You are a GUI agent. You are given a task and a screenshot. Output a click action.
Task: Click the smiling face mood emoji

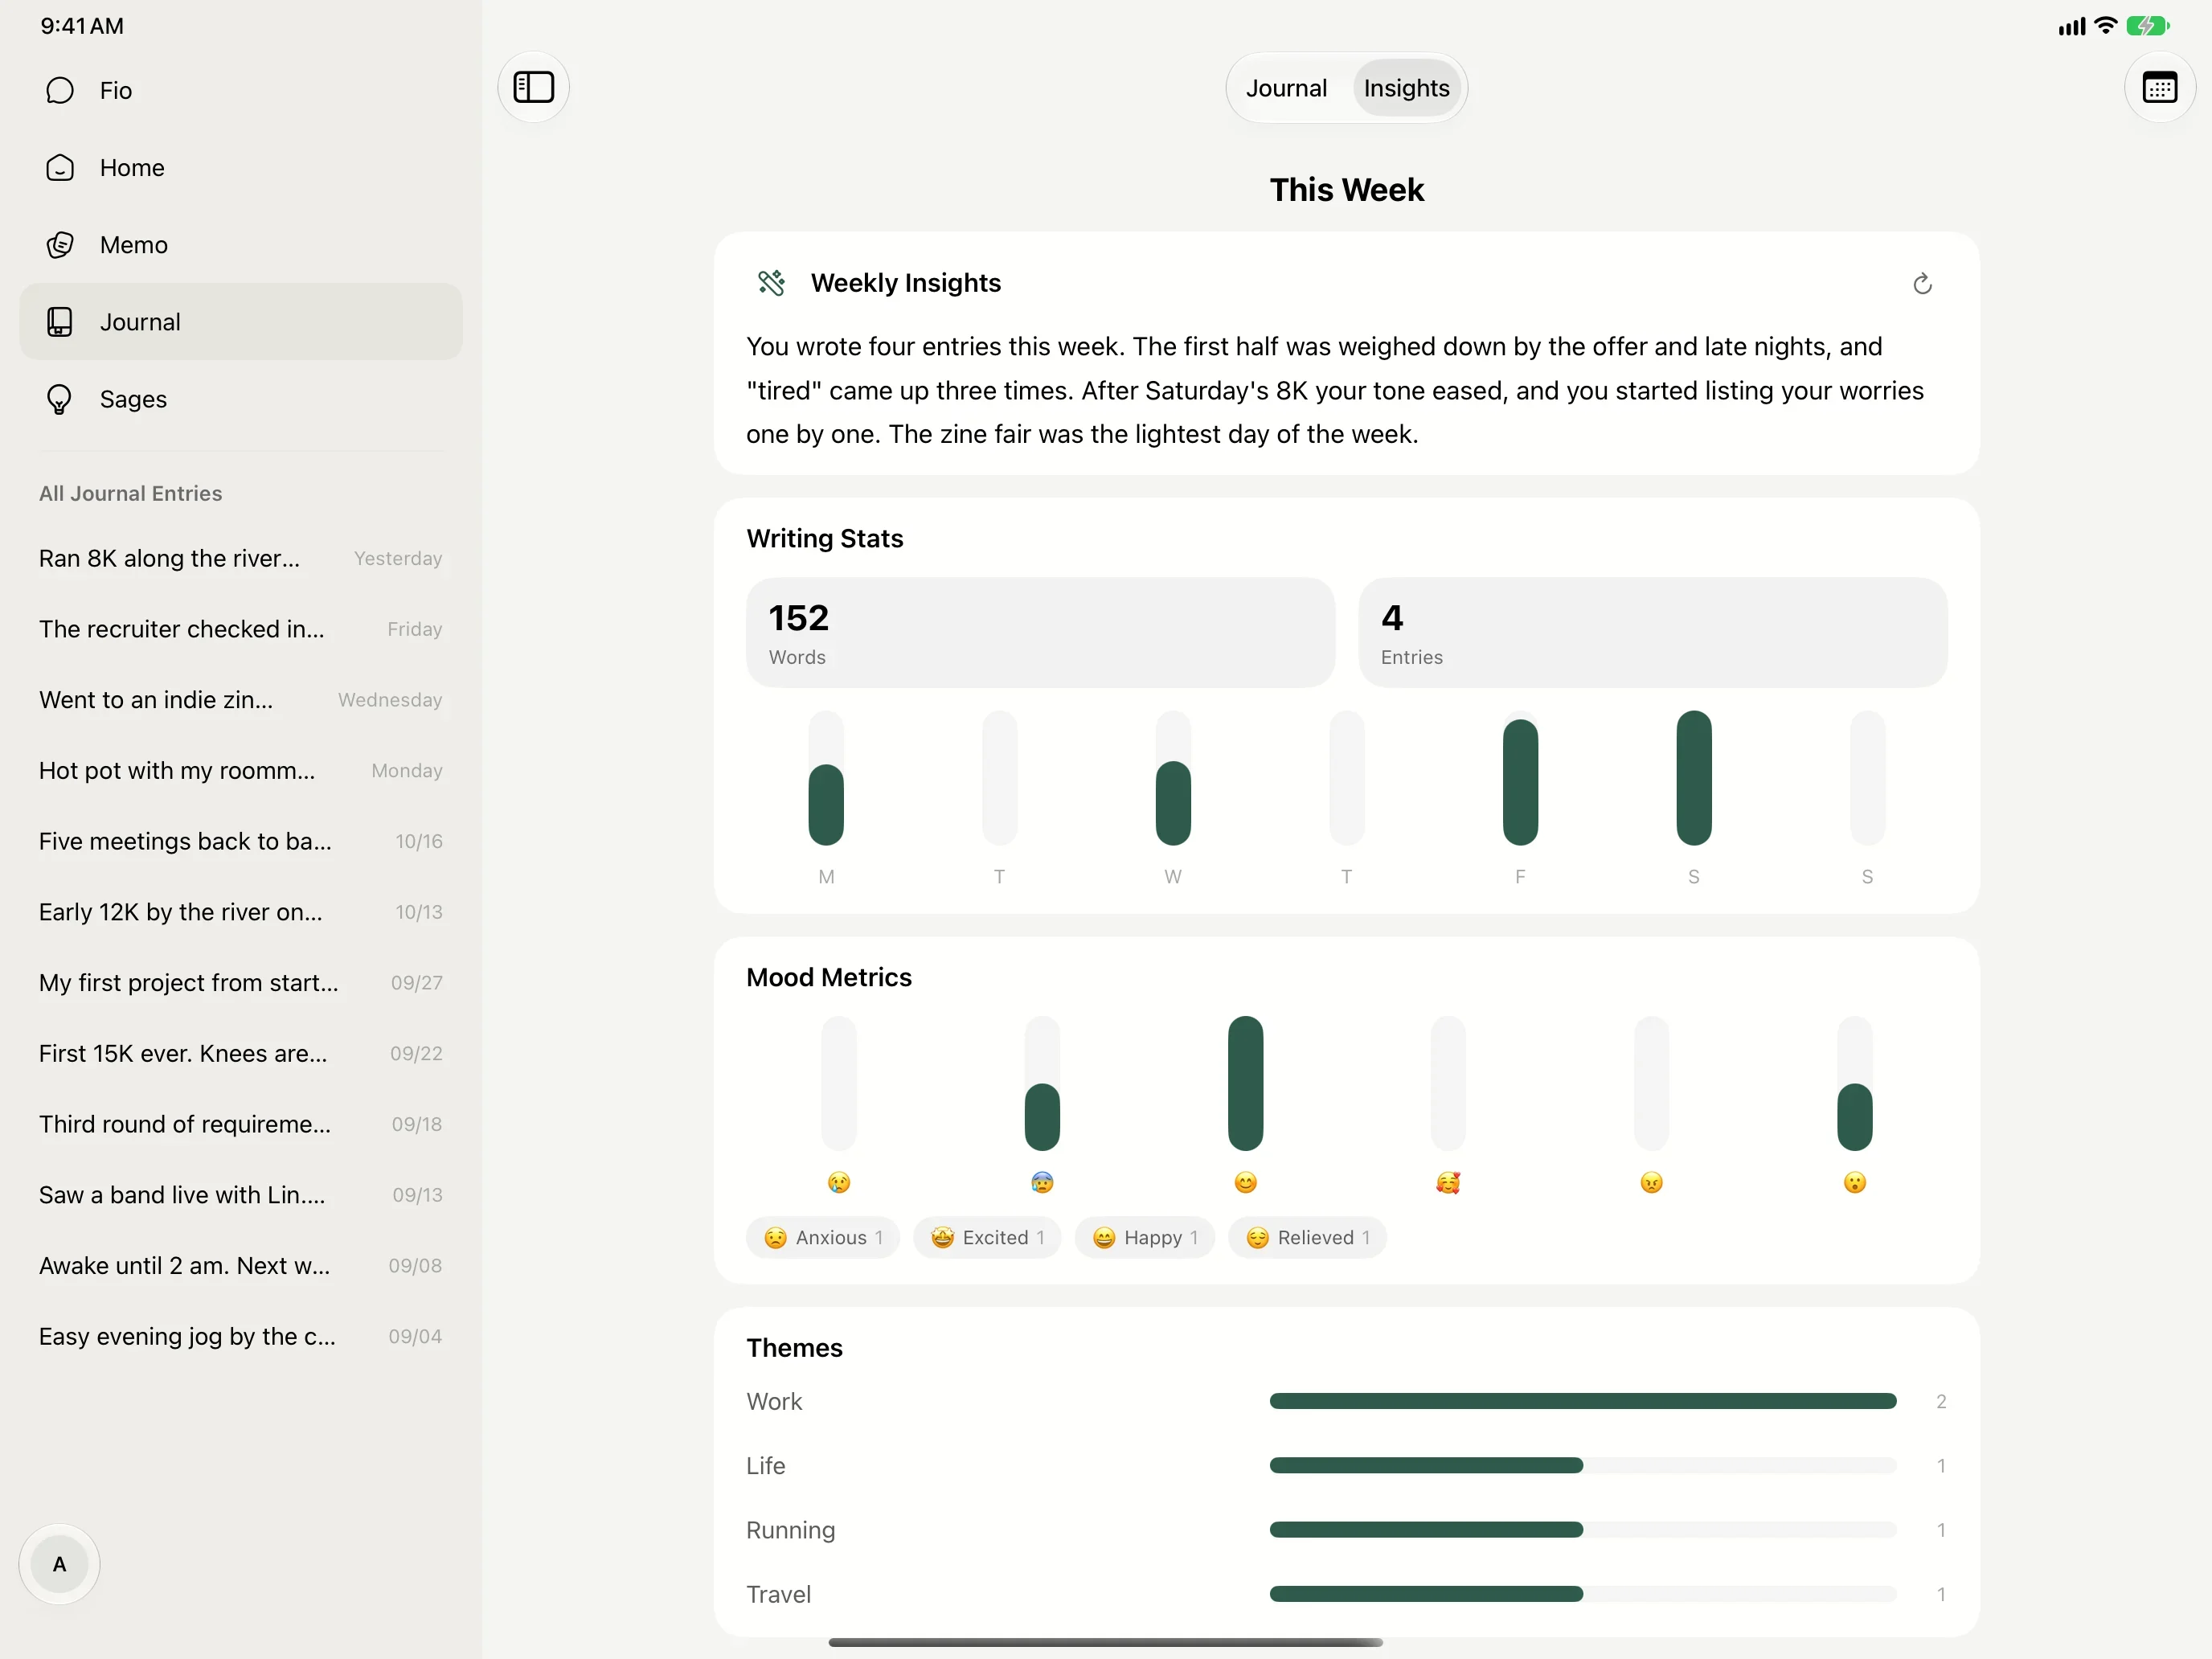1245,1183
